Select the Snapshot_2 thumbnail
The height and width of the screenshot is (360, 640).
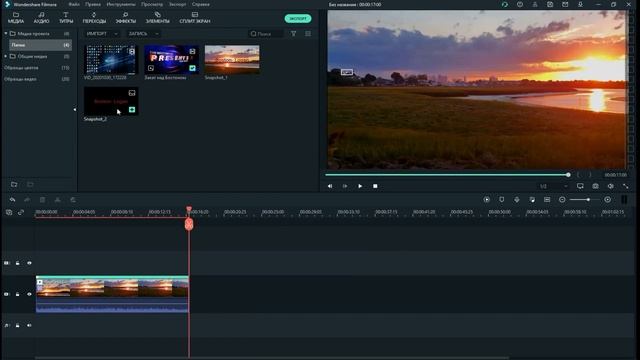point(111,101)
